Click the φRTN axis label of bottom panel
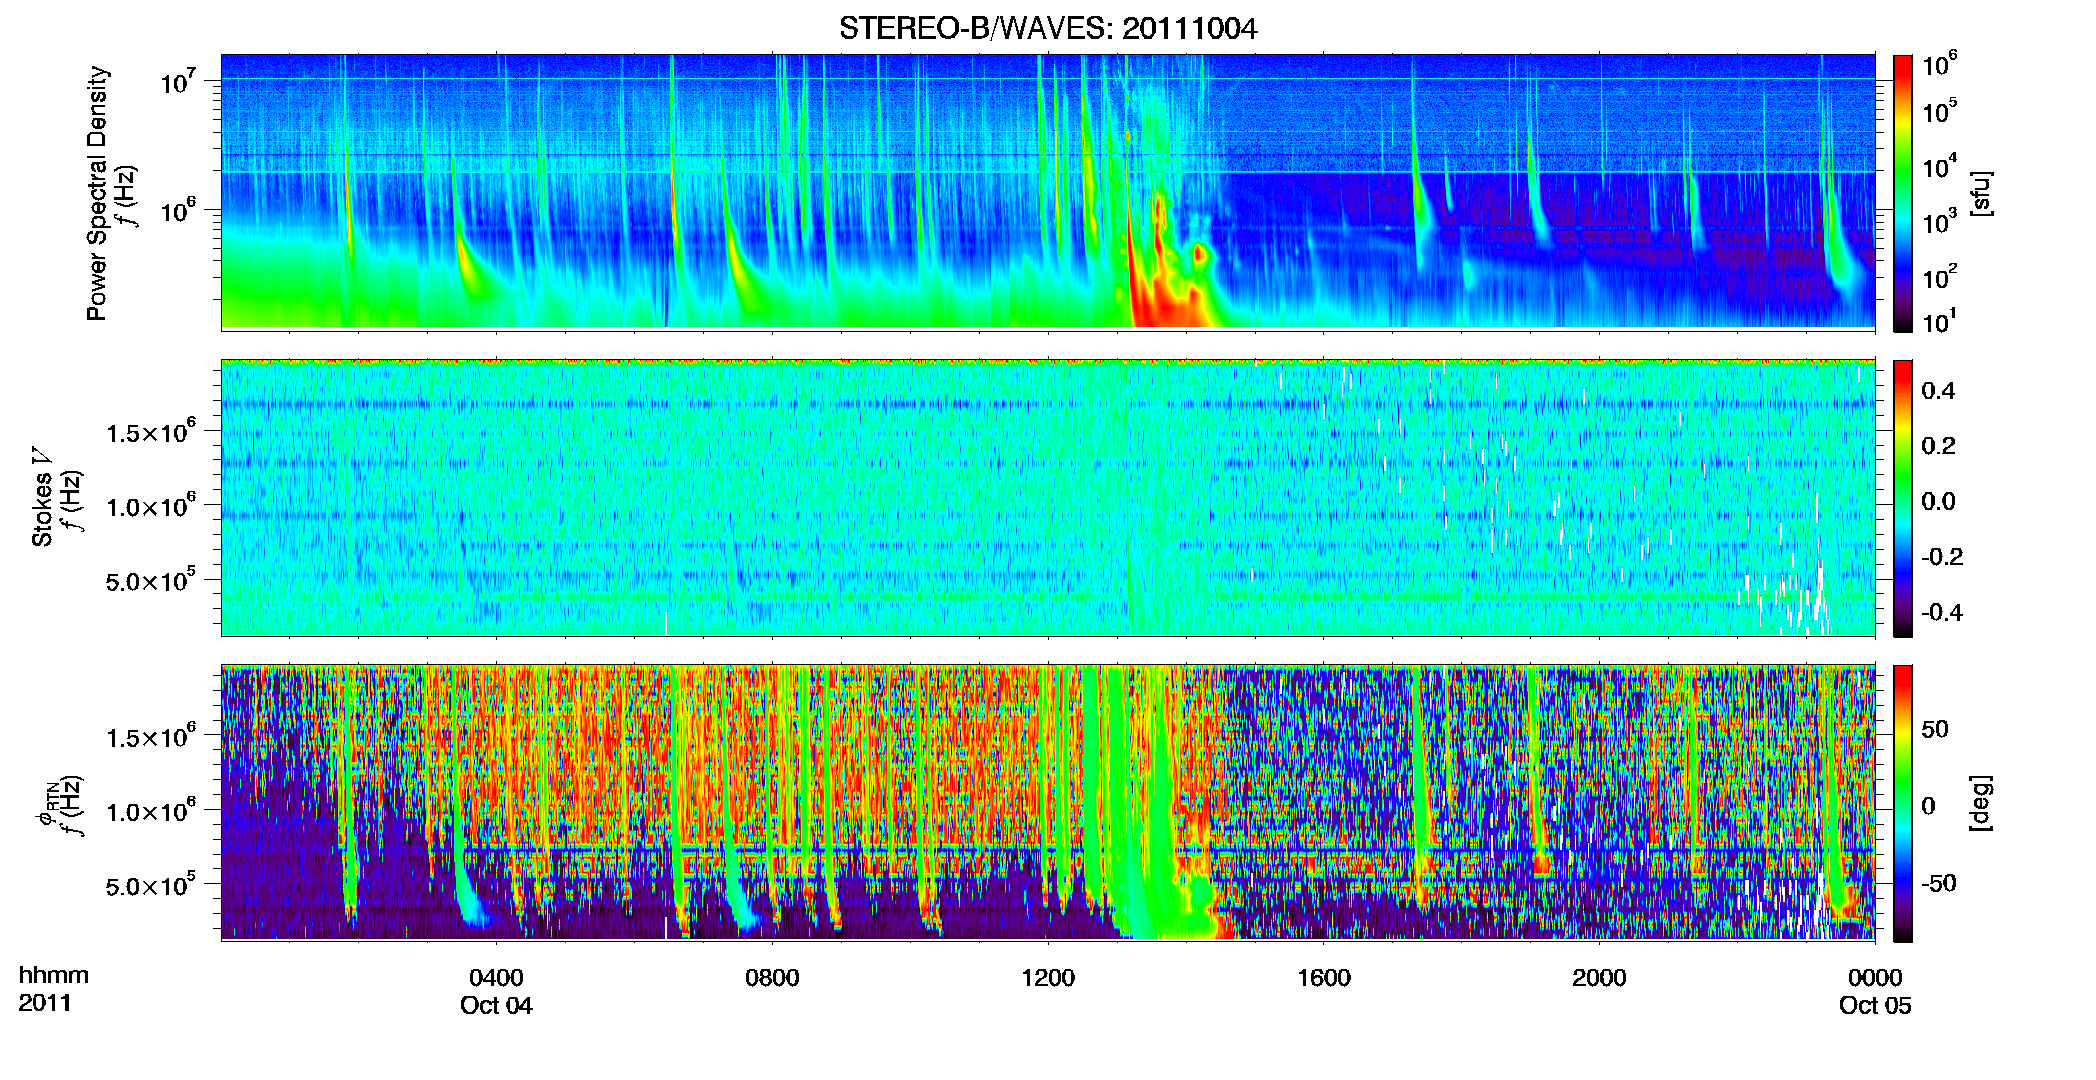The image size is (2096, 1080). 45,803
